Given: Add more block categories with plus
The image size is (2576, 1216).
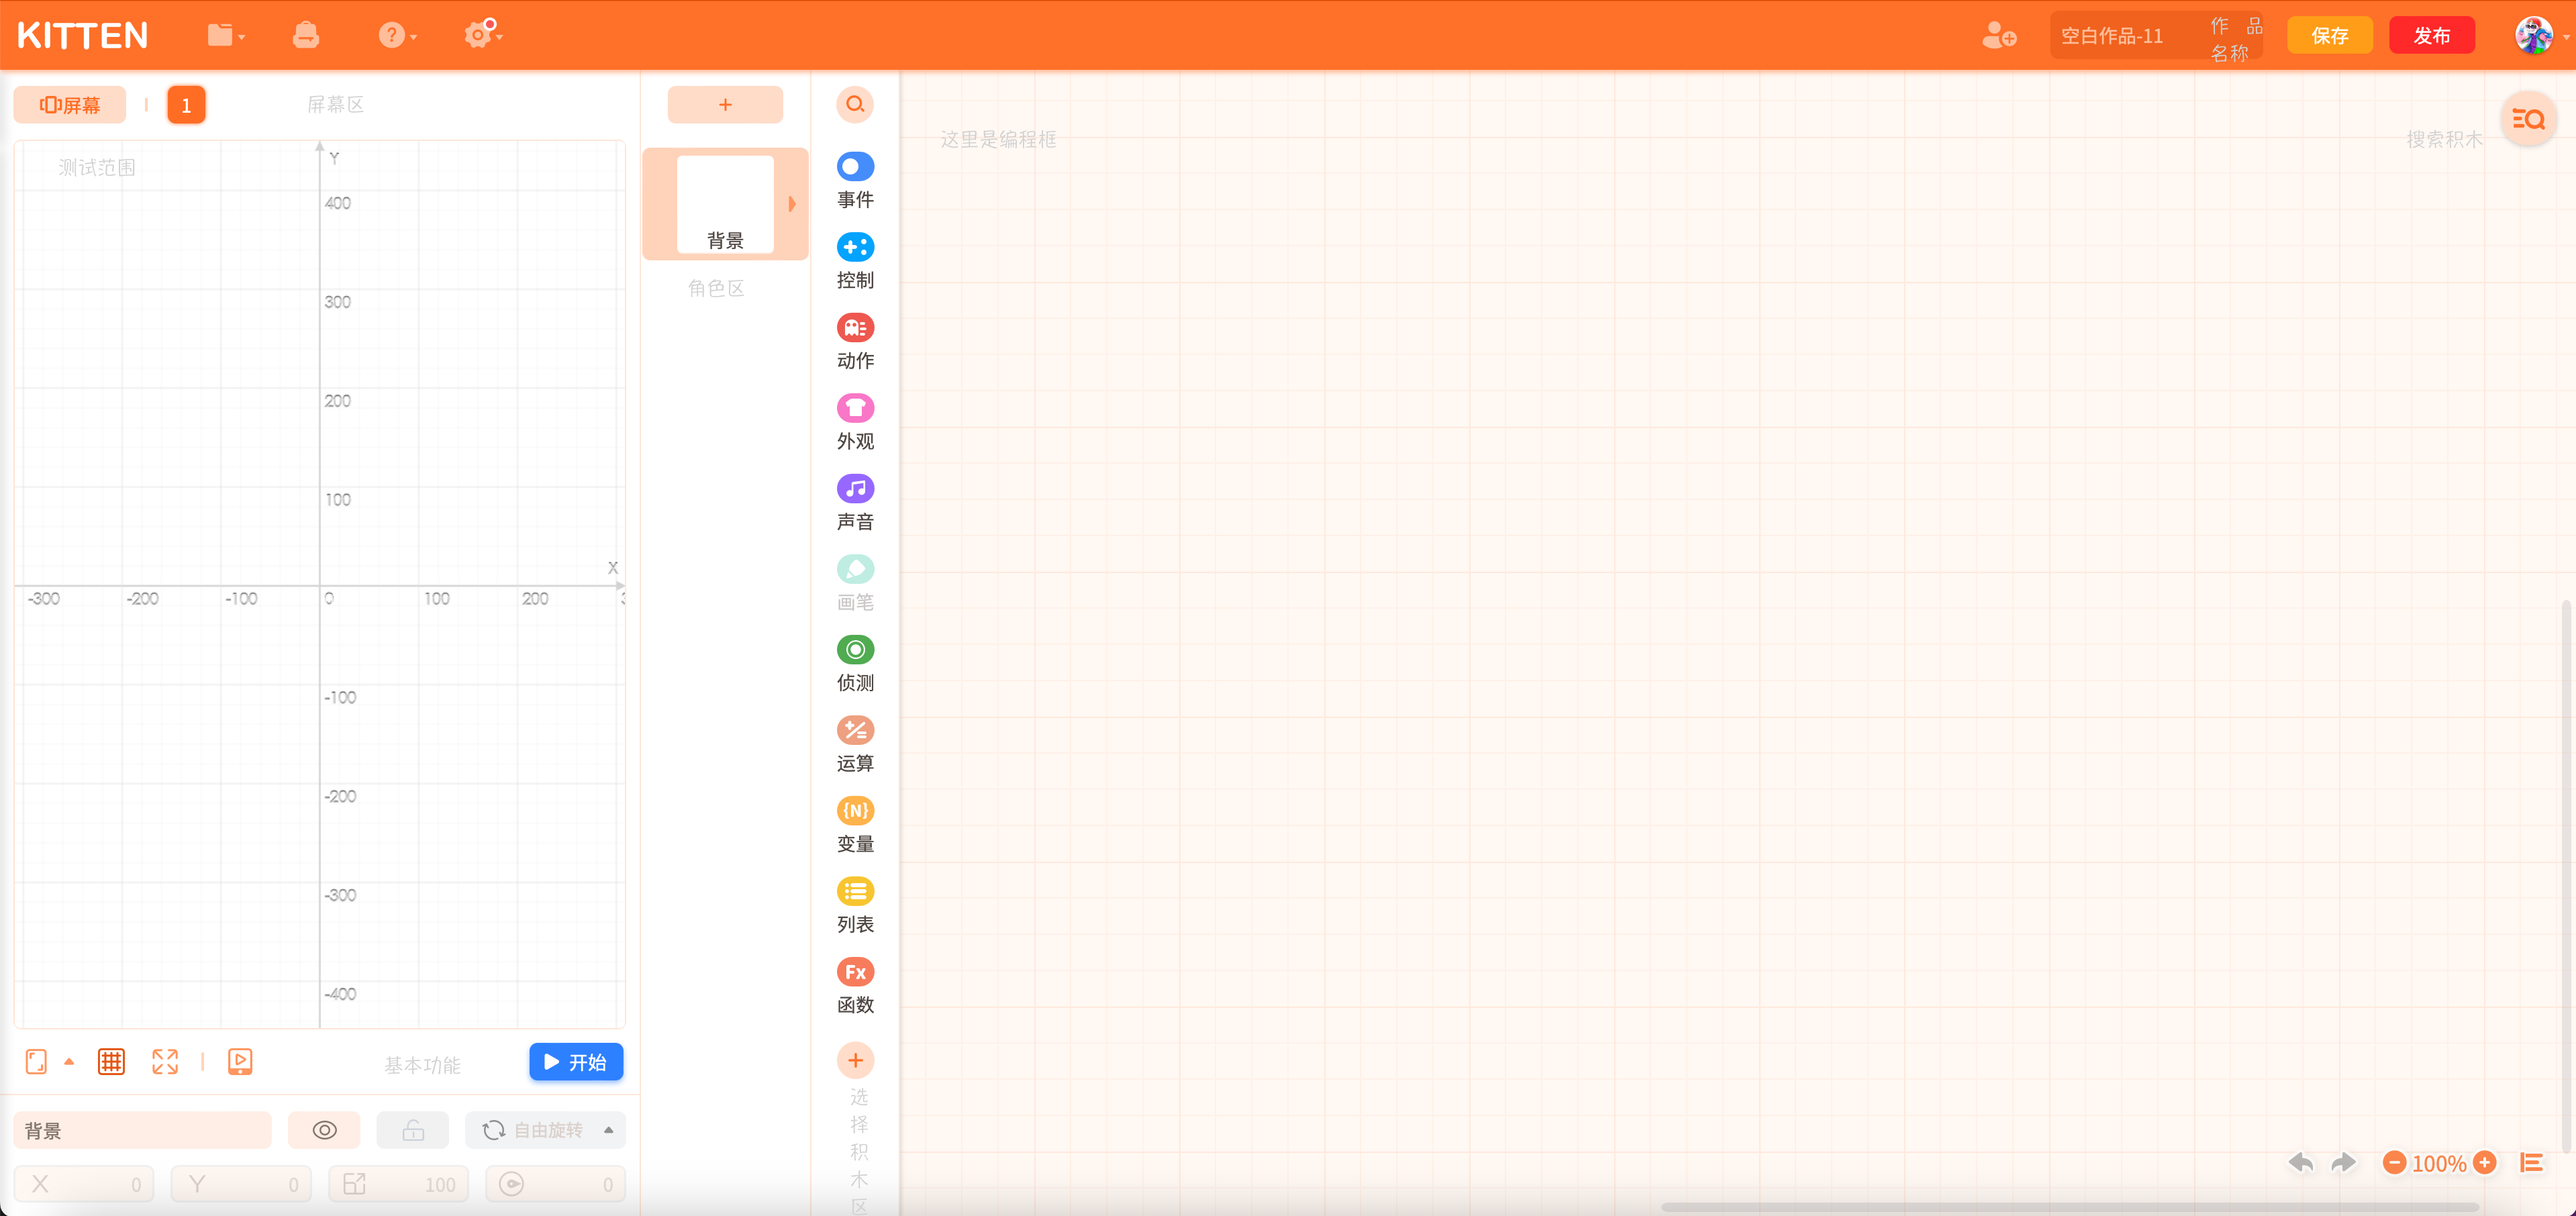Looking at the screenshot, I should pos(855,1060).
